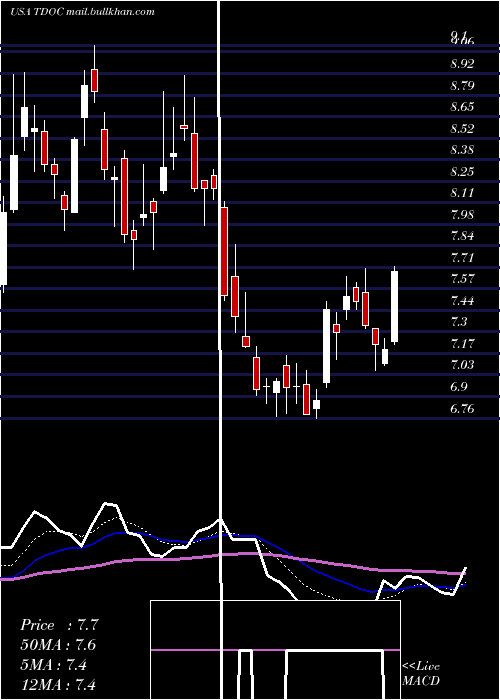Viewport: 500px width, 700px height.
Task: Click the 5MA : 7.4 readout
Action: (x=53, y=665)
